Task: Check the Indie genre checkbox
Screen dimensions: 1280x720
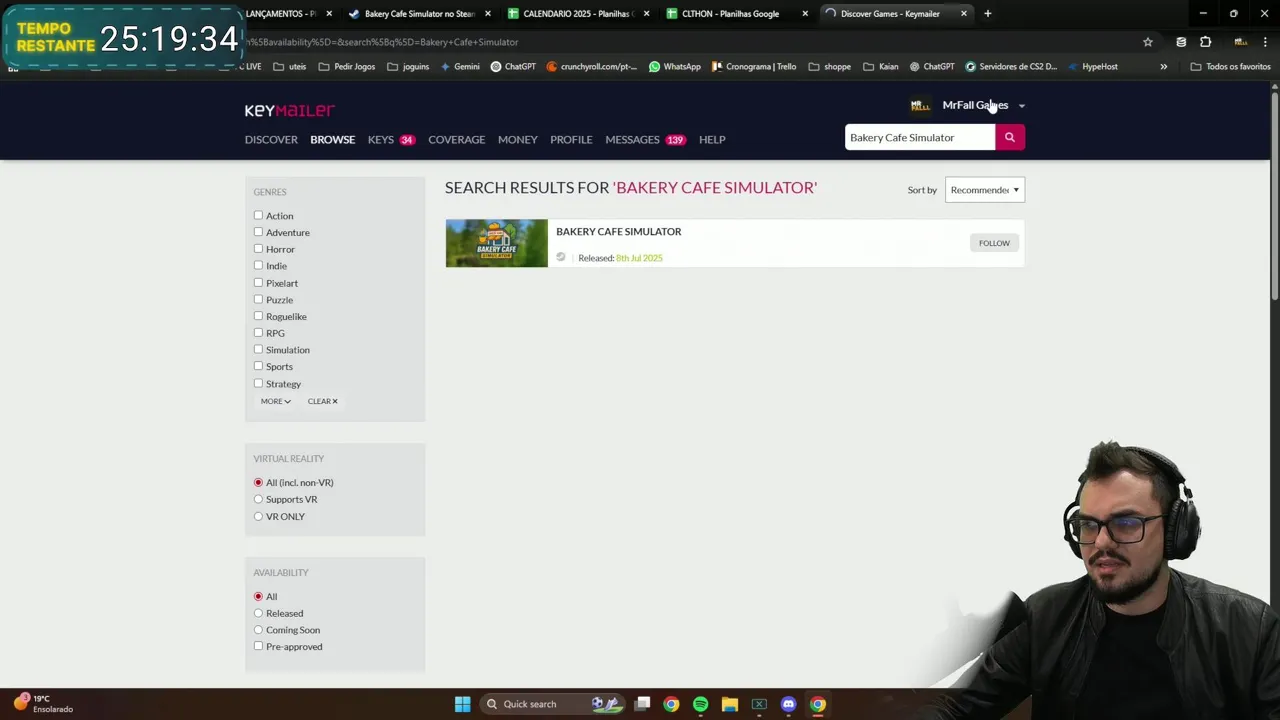Action: pos(258,265)
